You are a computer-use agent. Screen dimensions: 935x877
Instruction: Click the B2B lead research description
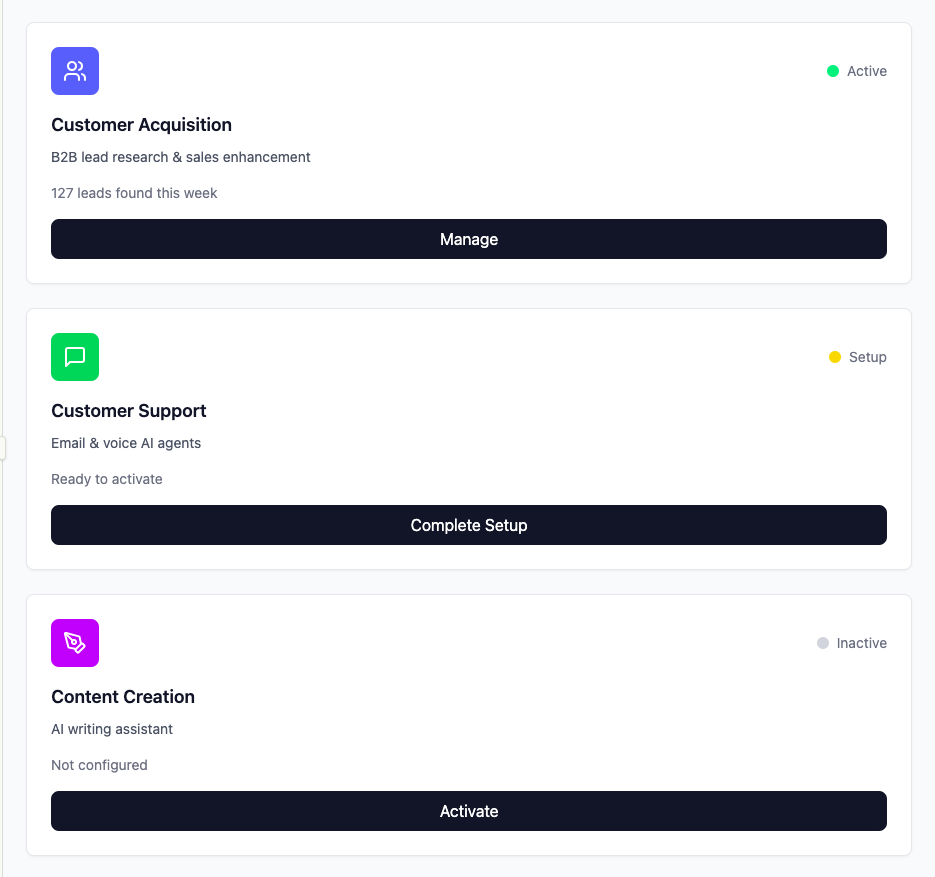(181, 157)
